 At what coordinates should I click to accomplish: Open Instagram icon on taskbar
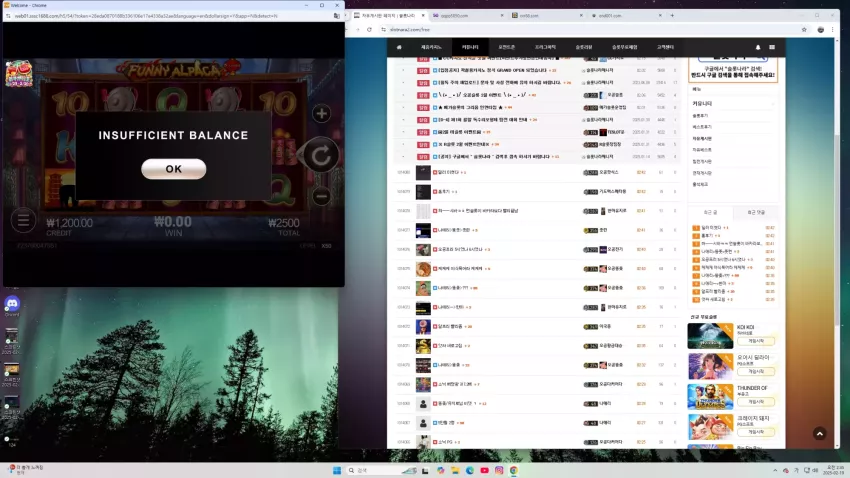point(499,470)
